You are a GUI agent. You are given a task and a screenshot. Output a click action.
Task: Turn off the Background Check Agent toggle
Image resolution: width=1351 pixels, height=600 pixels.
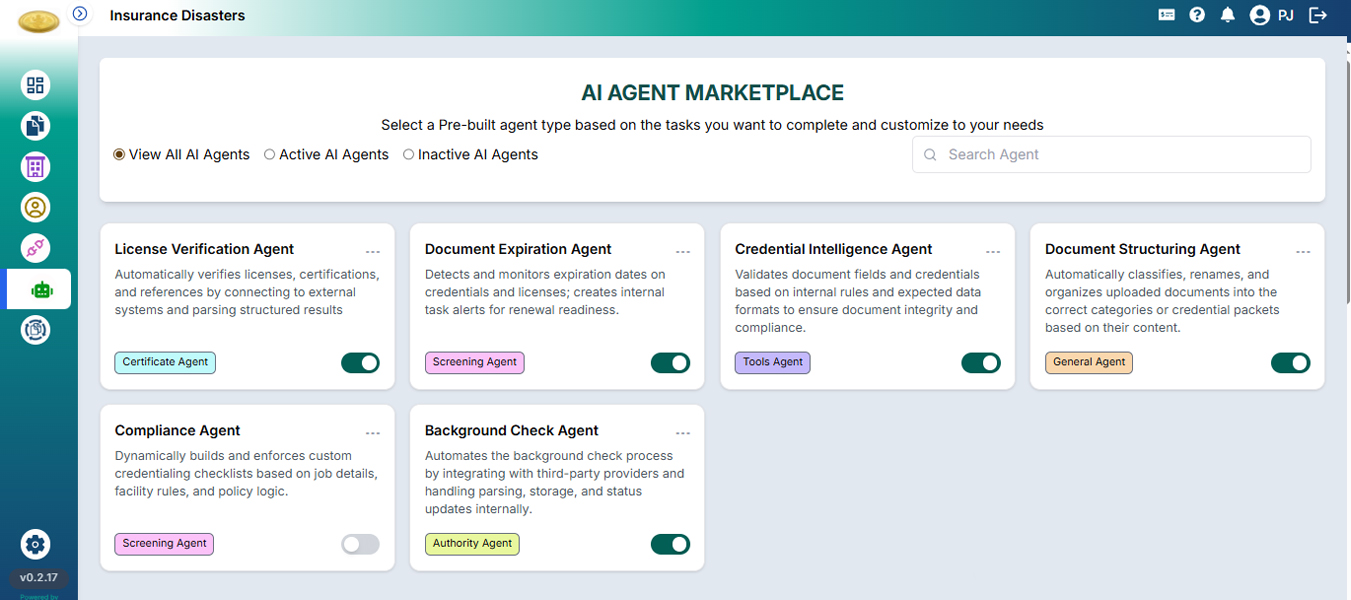670,544
